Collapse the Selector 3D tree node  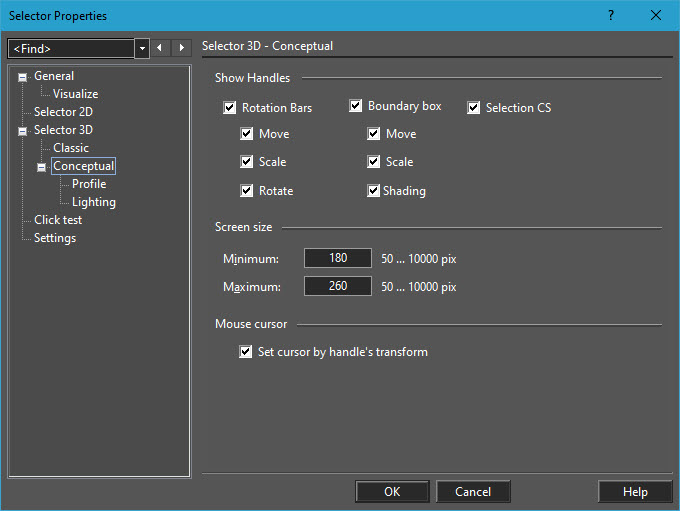tap(22, 131)
